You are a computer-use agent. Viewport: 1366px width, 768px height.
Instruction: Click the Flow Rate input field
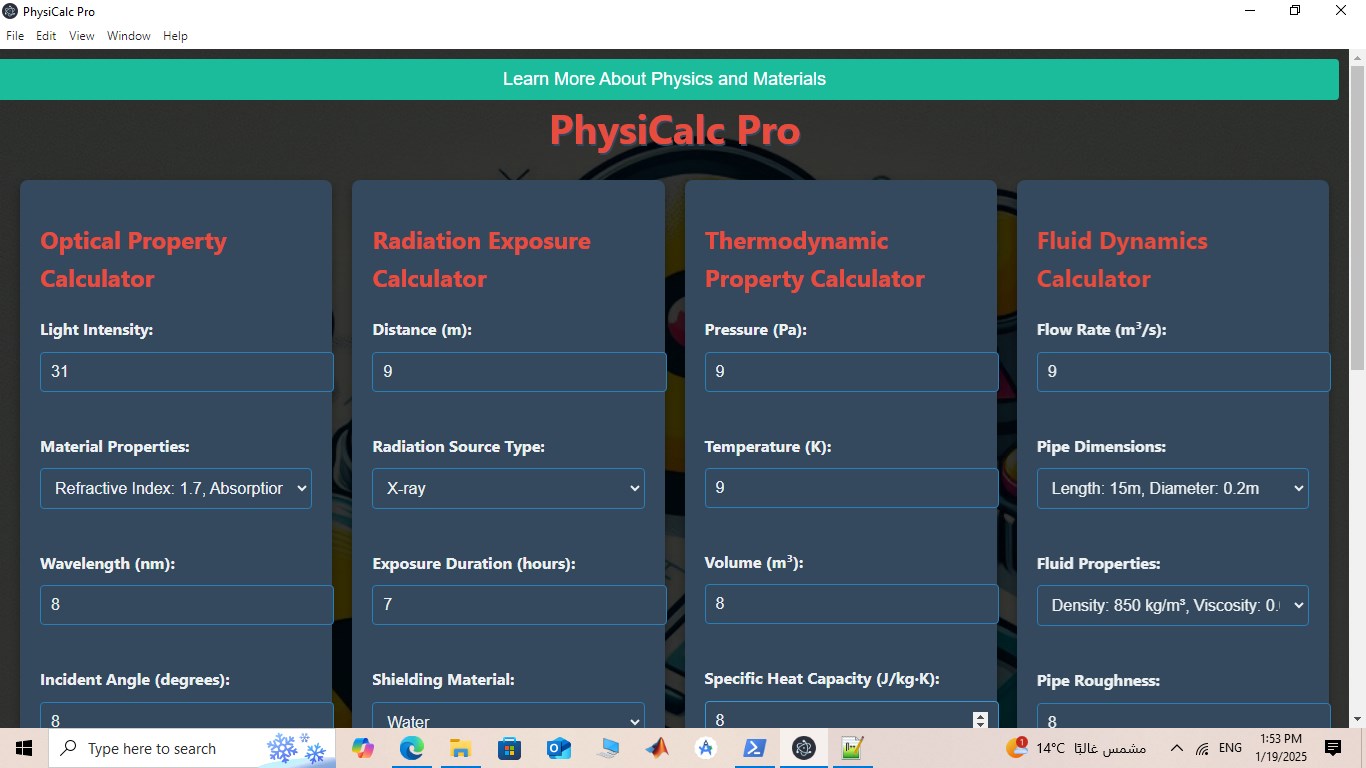coord(1183,371)
